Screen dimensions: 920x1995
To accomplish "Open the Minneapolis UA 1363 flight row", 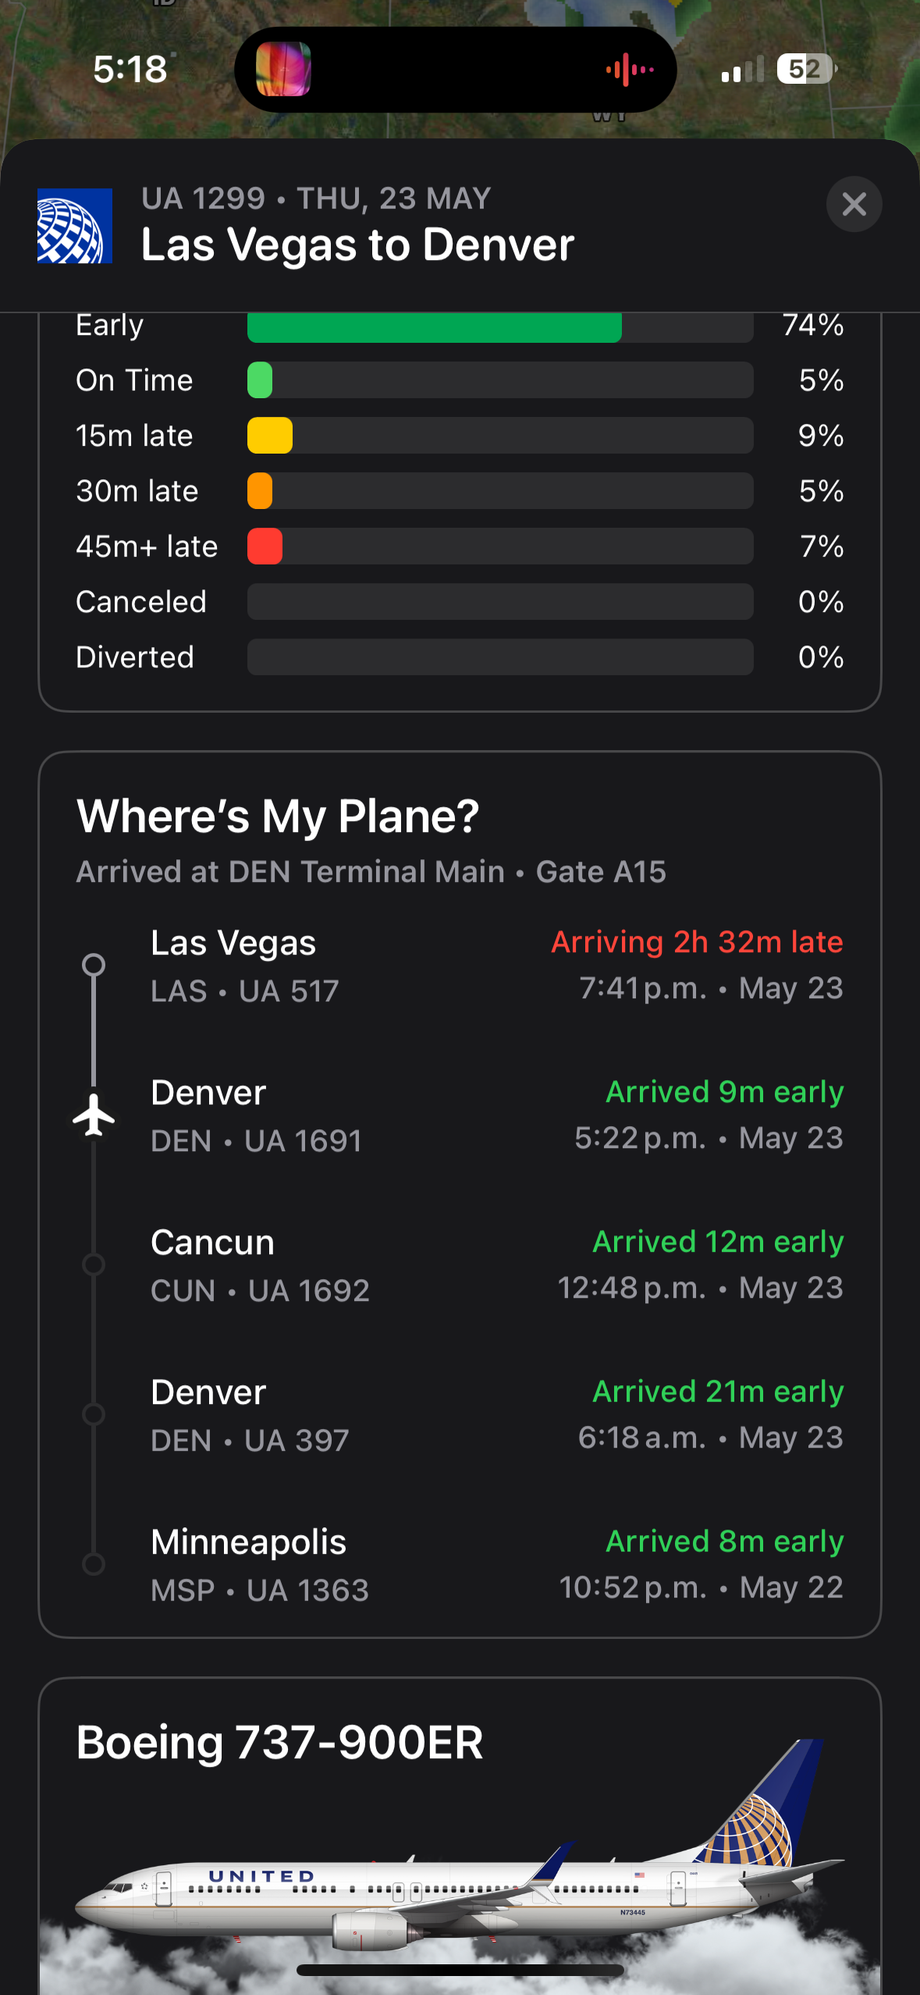I will click(460, 1566).
